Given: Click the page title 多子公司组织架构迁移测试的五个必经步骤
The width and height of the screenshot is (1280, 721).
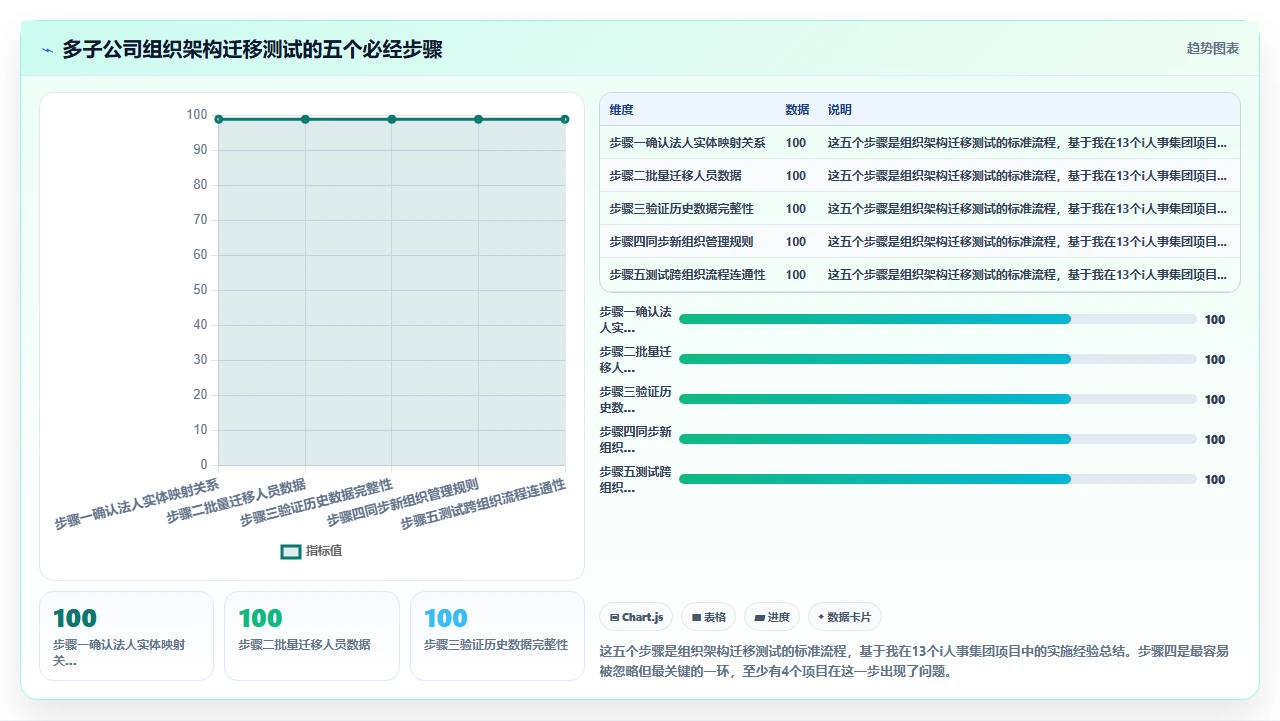Looking at the screenshot, I should (252, 49).
